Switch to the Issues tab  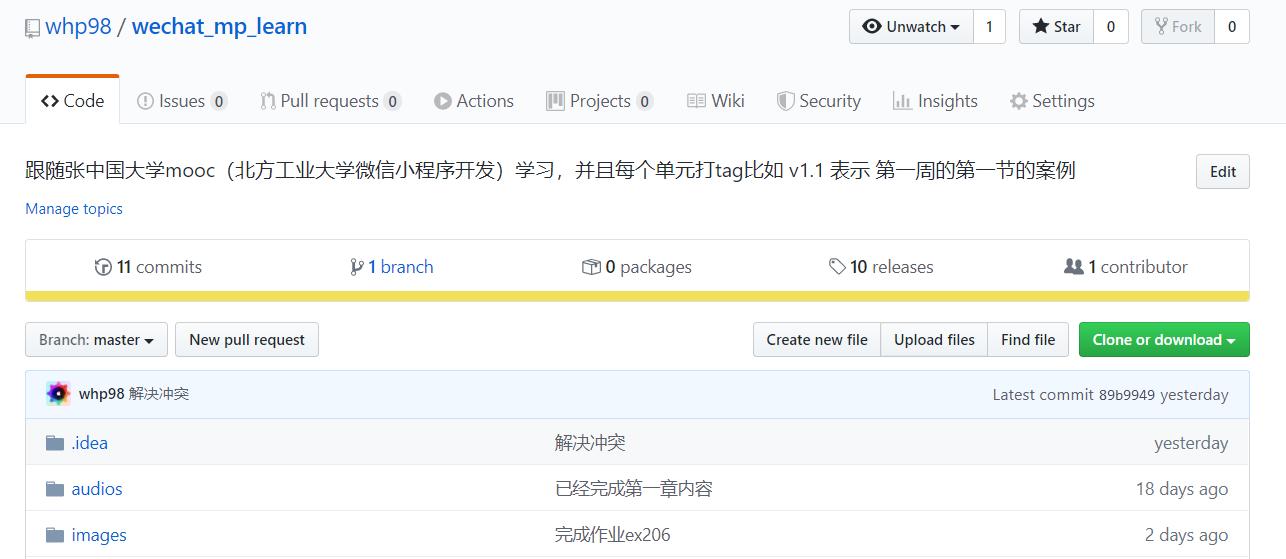coord(182,101)
